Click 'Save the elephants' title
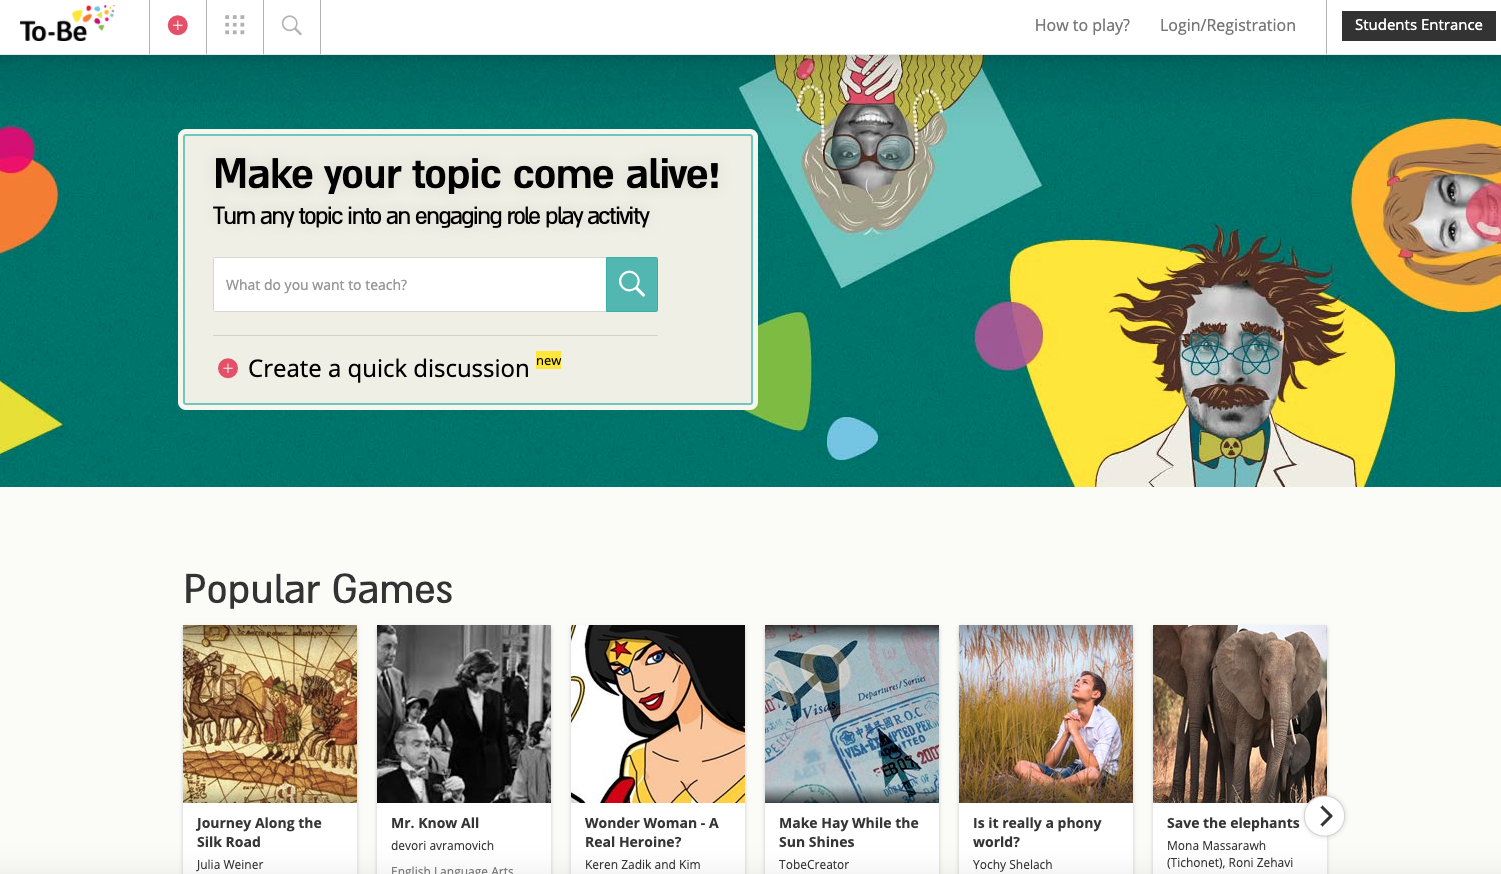Image resolution: width=1501 pixels, height=874 pixels. pos(1233,823)
